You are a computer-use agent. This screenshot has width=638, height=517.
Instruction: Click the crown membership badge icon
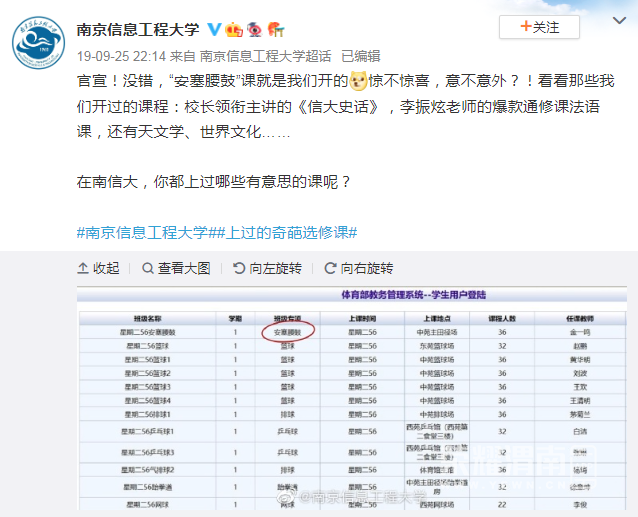pyautogui.click(x=234, y=28)
